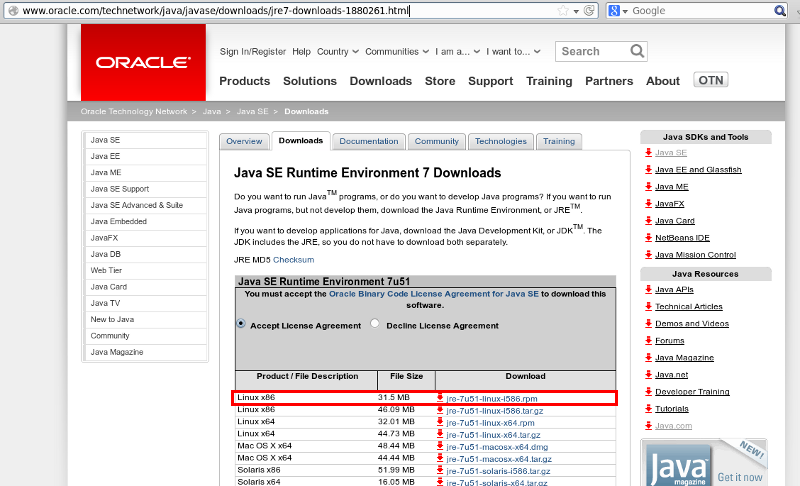Viewport: 800px width, 486px height.
Task: Download jre-7u51-linux-x64.tar.gz file
Action: coord(493,435)
